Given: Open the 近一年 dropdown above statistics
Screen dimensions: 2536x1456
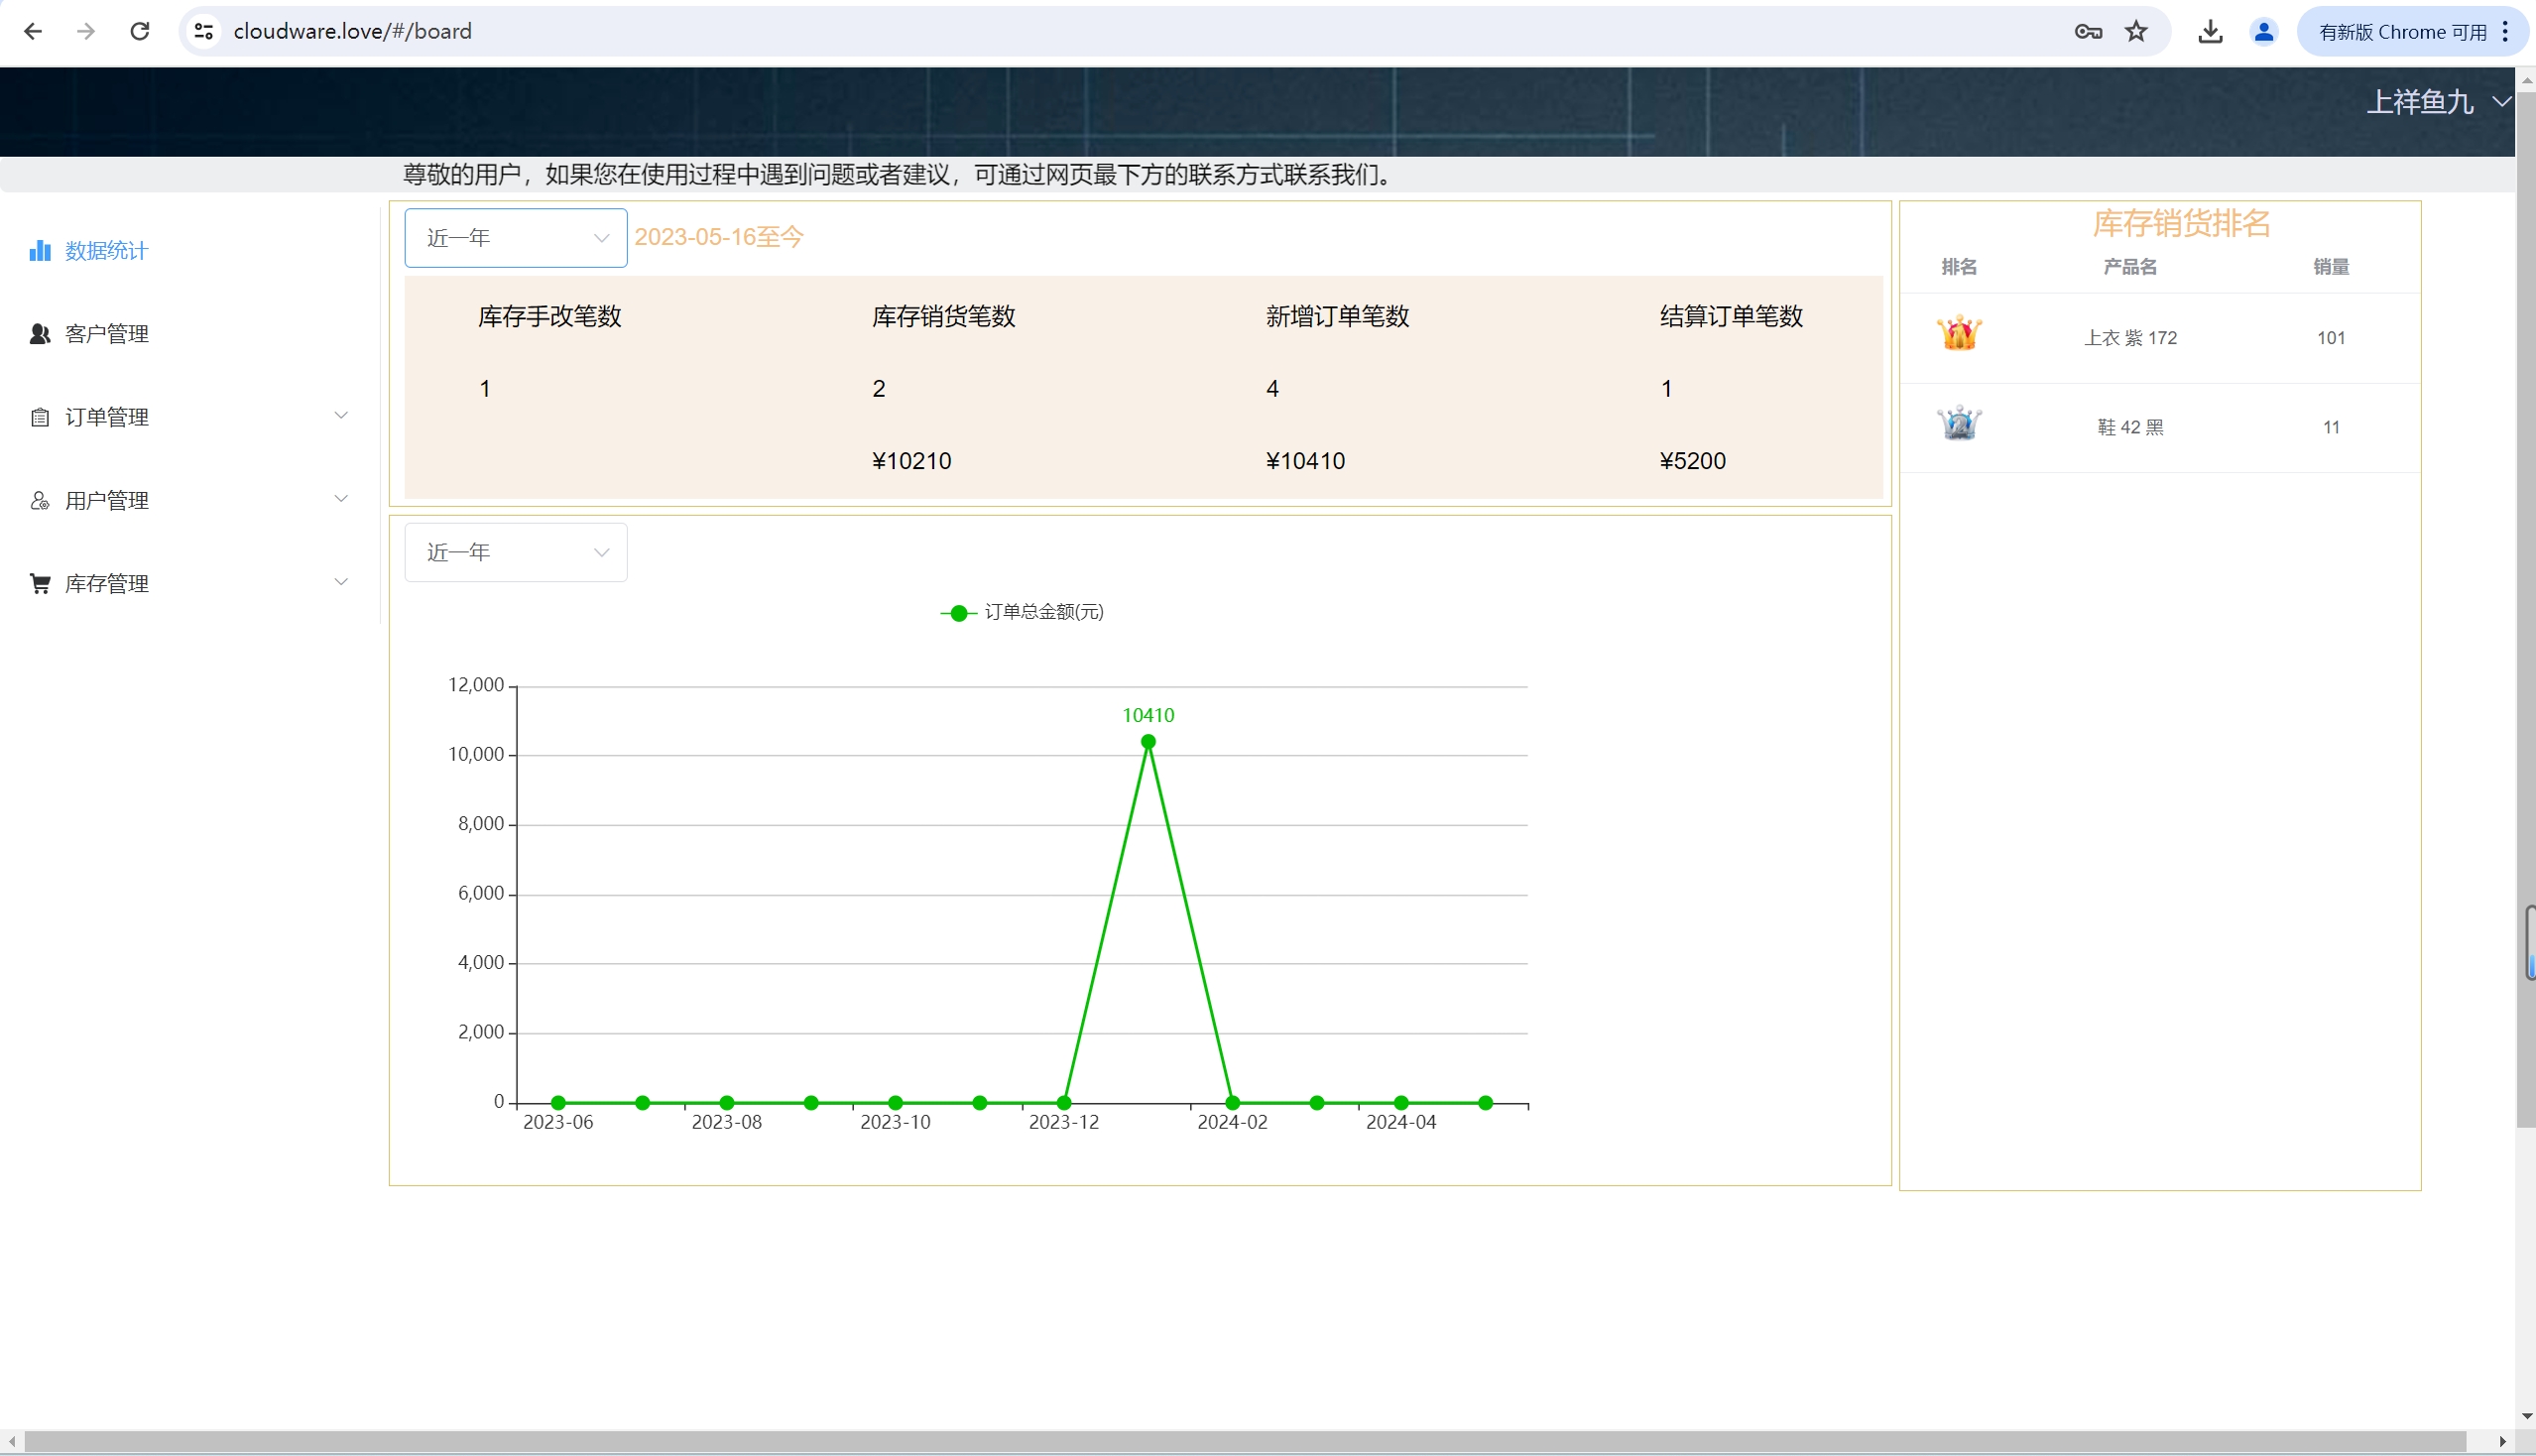Looking at the screenshot, I should pos(515,237).
